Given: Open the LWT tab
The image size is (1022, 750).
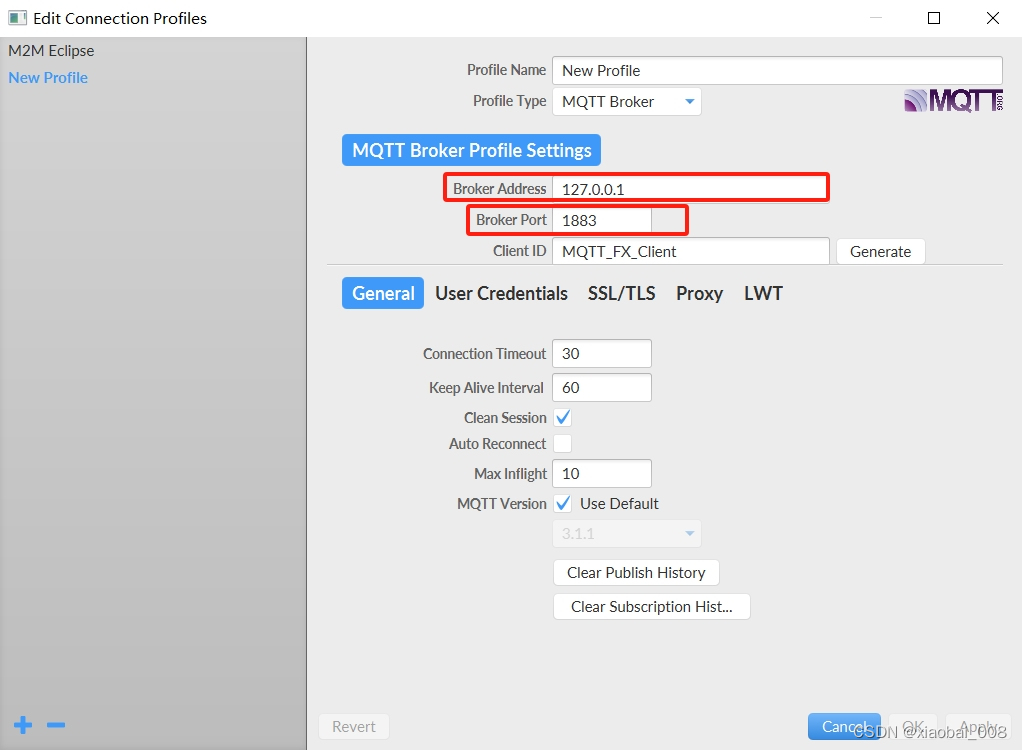Looking at the screenshot, I should click(762, 293).
